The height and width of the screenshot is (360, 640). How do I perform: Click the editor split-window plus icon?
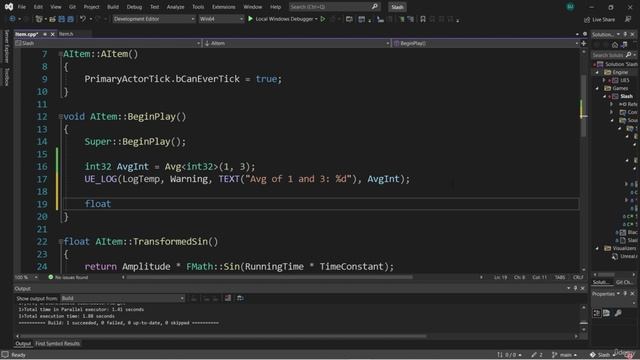(x=584, y=43)
